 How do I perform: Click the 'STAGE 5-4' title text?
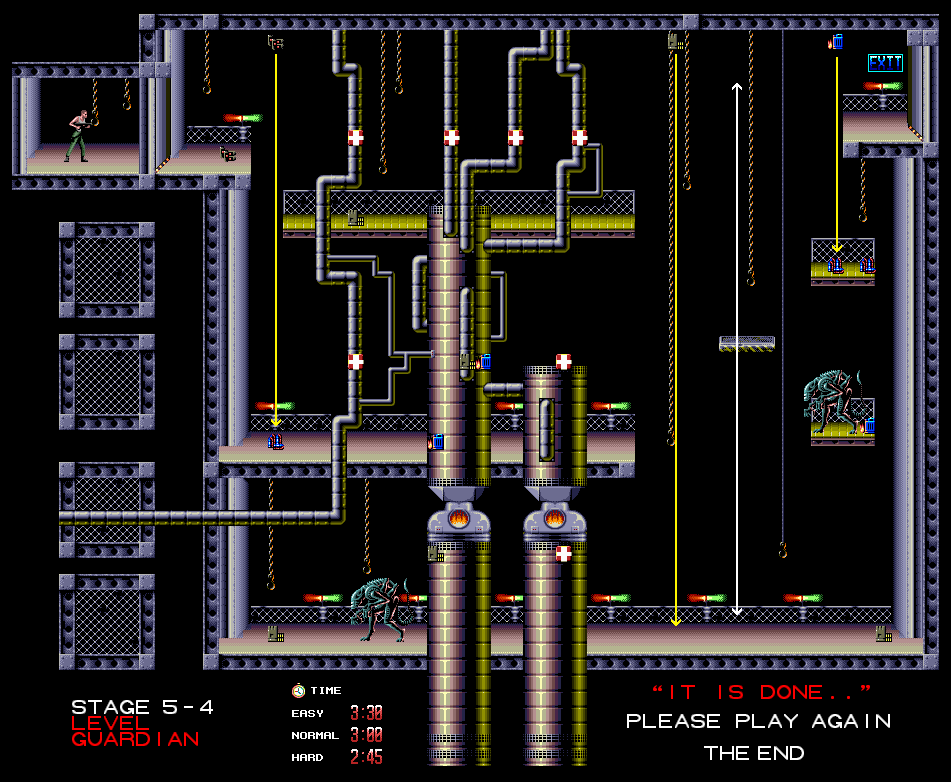[142, 707]
